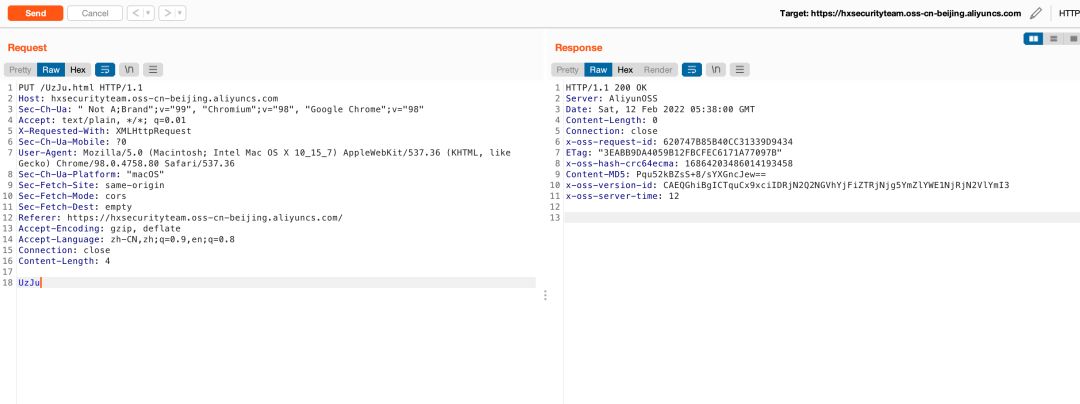Go back to previous request in history
1080x404 pixels.
coord(135,13)
